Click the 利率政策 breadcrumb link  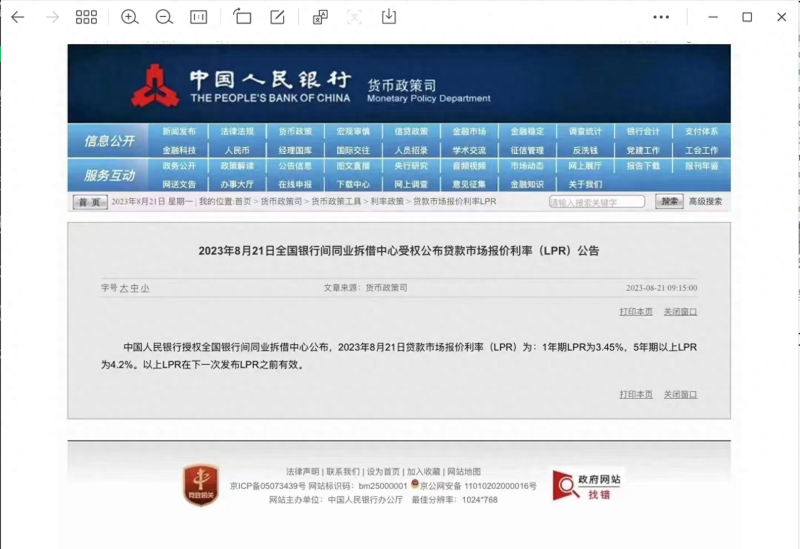point(387,202)
